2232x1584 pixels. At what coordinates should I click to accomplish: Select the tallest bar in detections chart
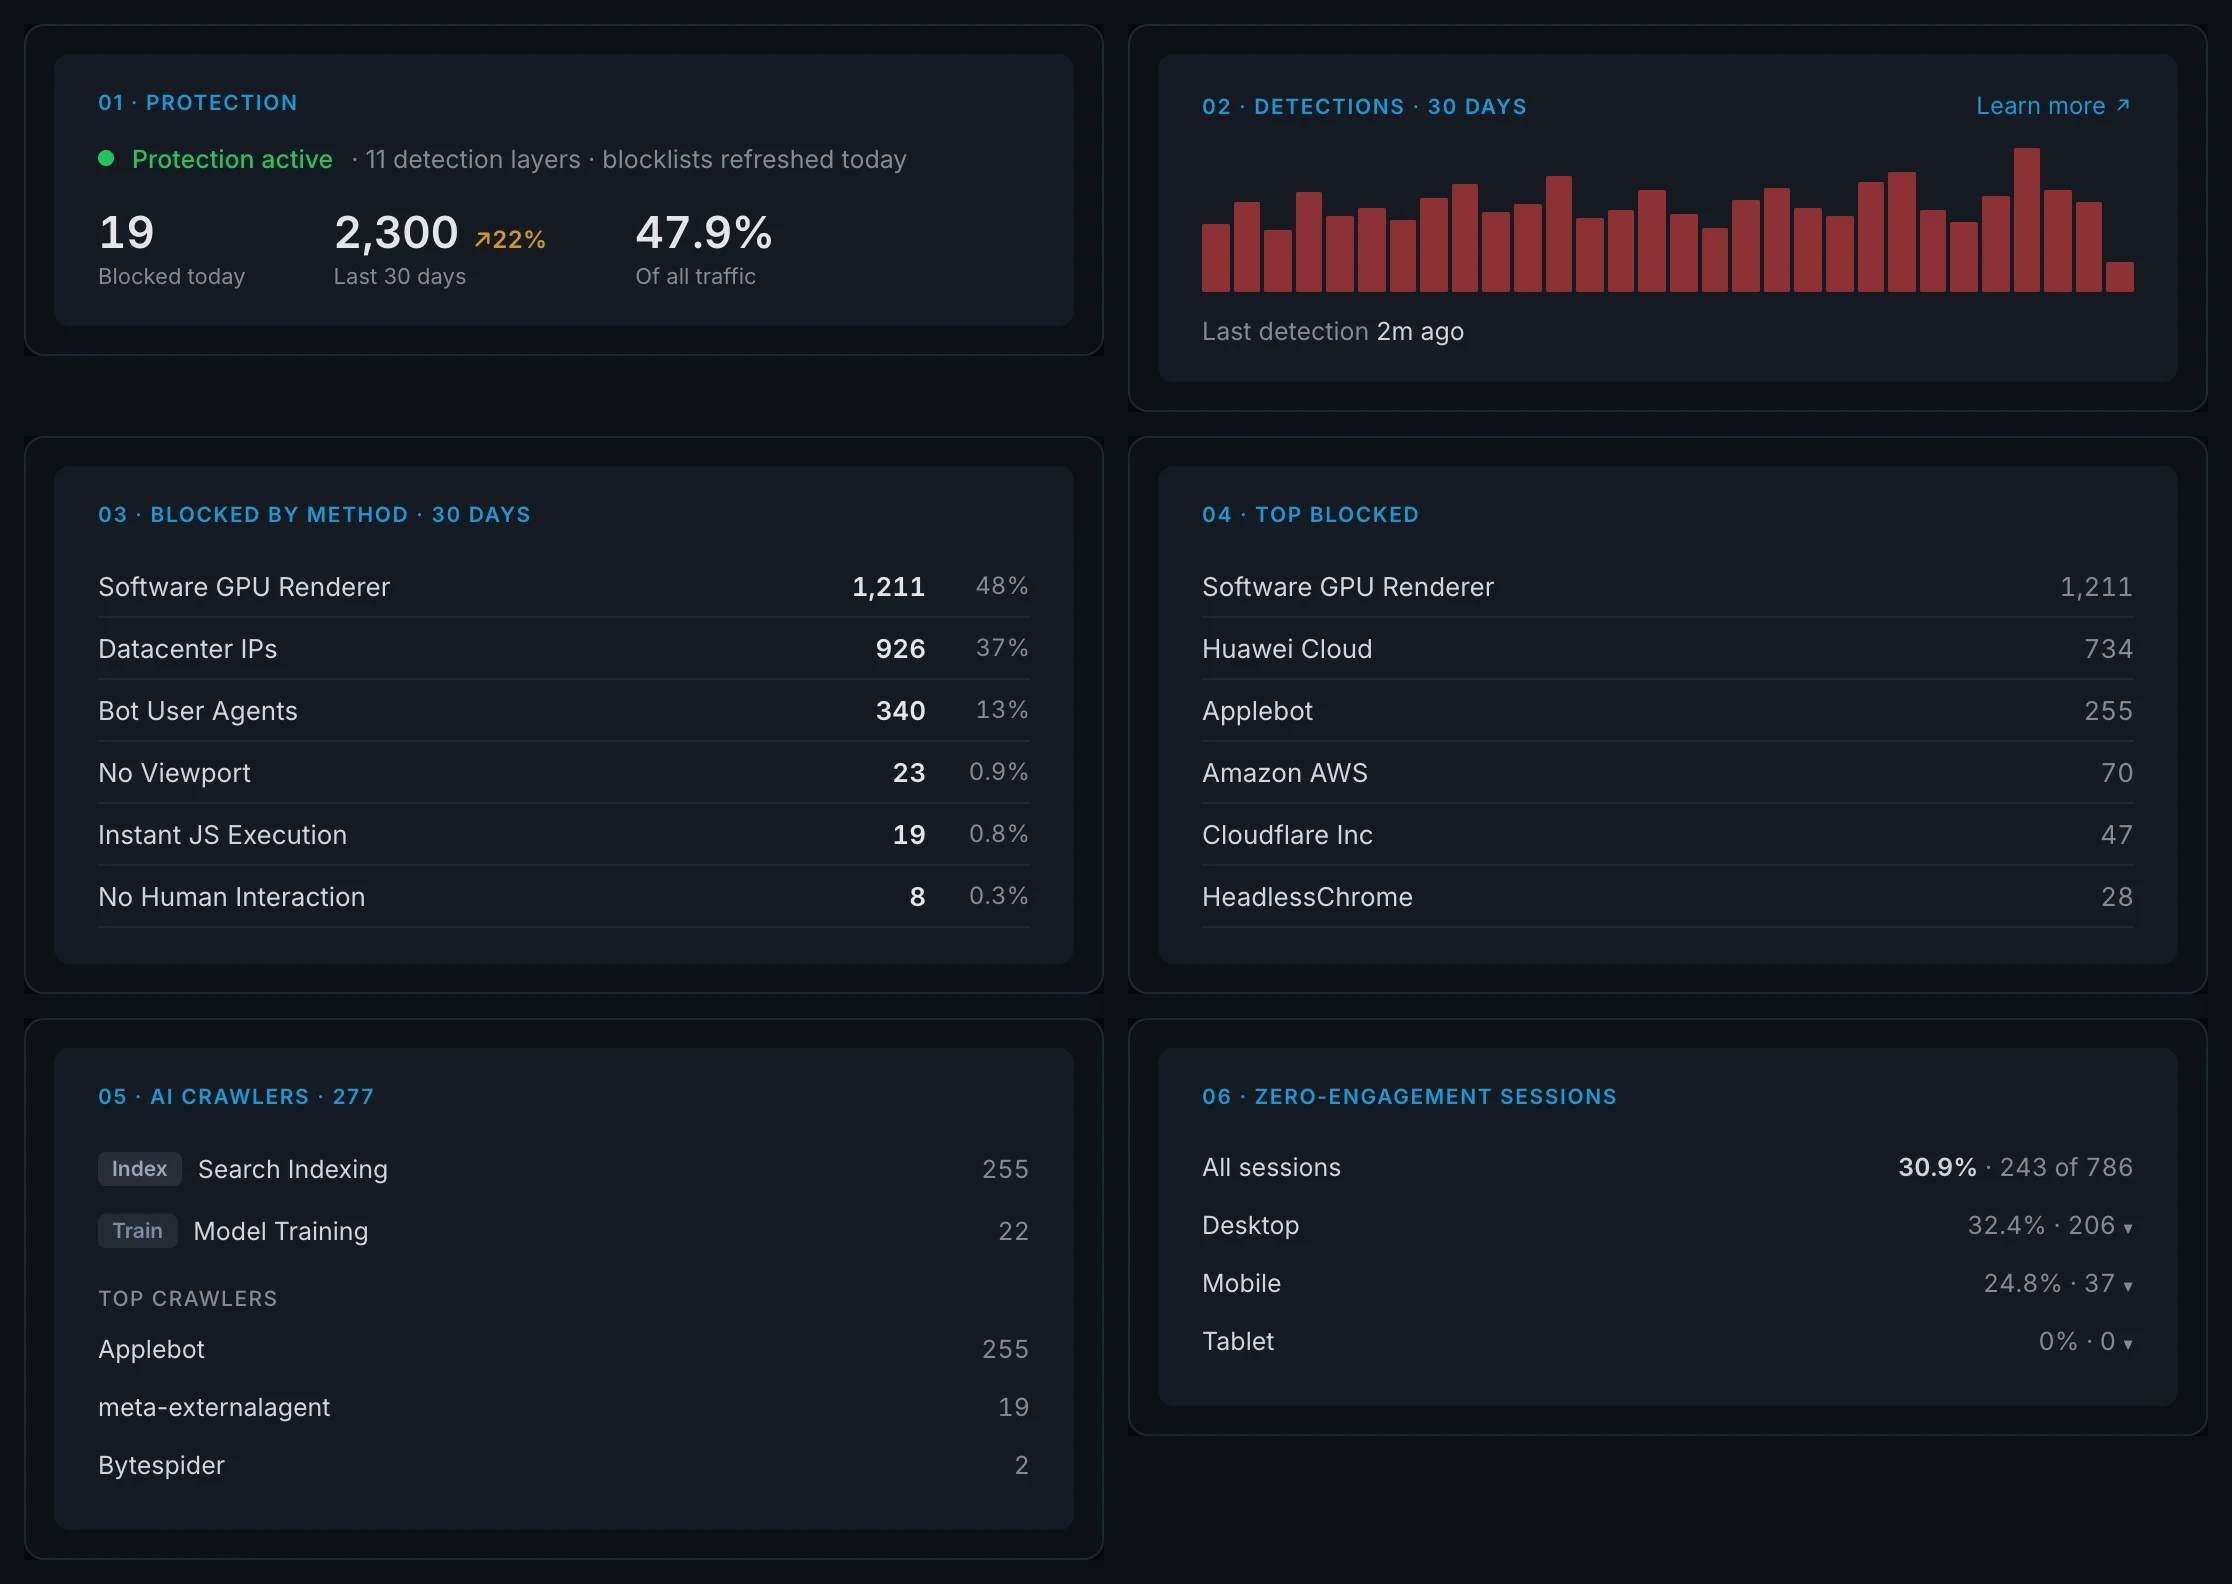pos(2027,220)
